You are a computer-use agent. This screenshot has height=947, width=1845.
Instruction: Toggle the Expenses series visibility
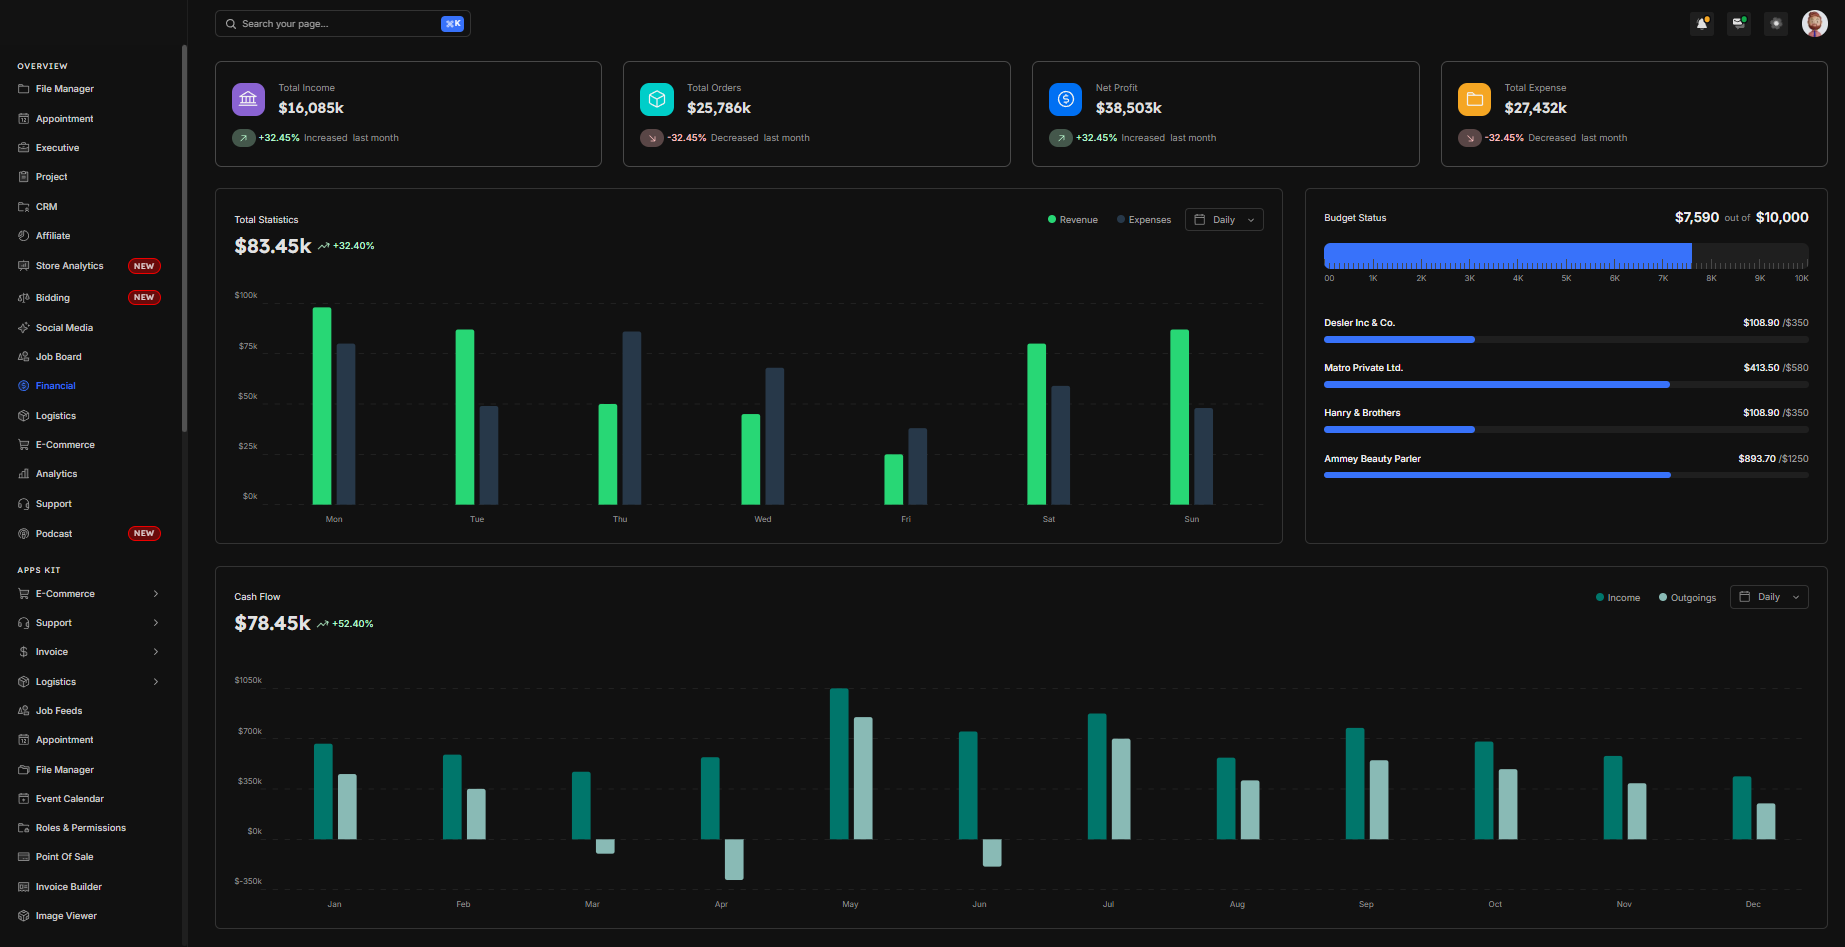pos(1142,219)
